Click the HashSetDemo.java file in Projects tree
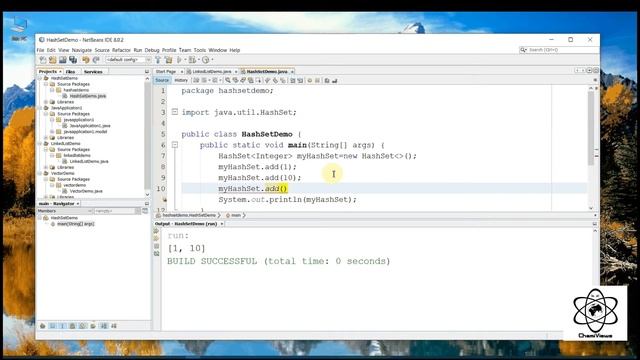 87,96
